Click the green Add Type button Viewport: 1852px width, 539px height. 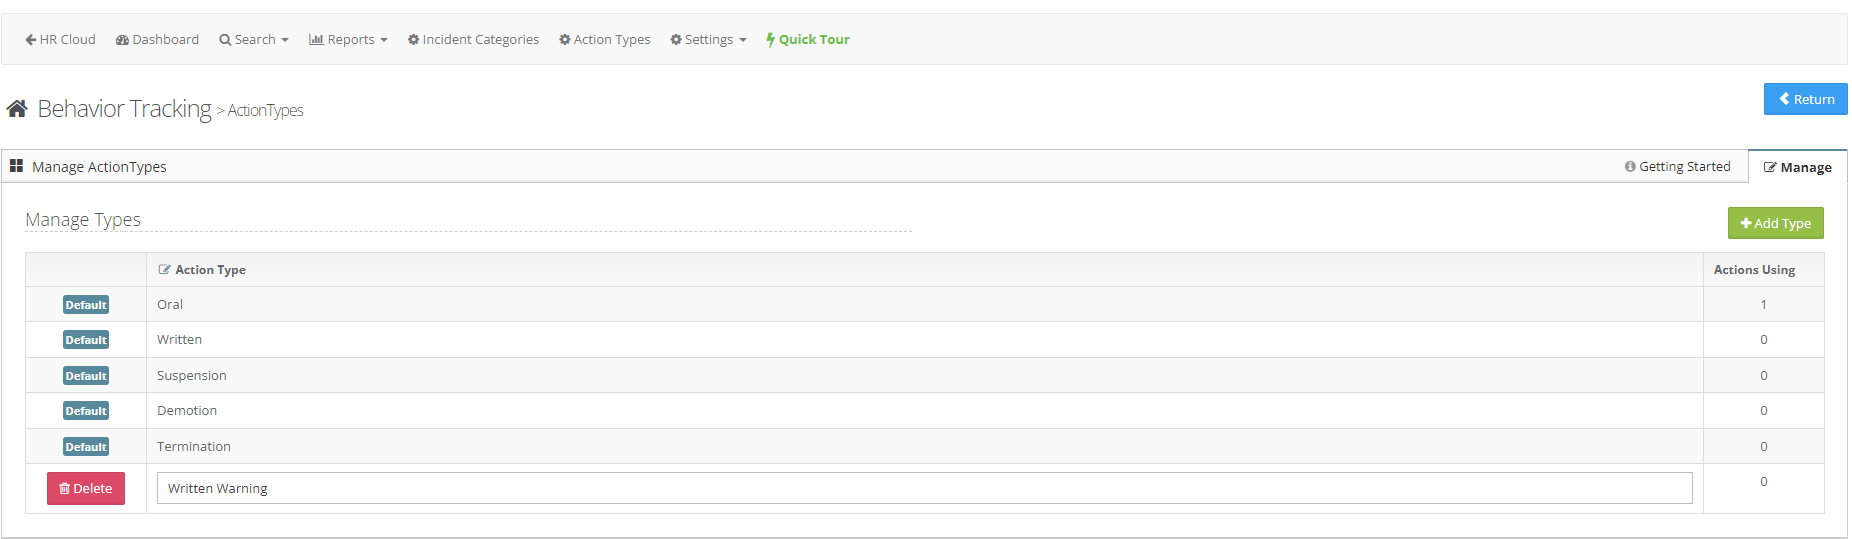1775,223
